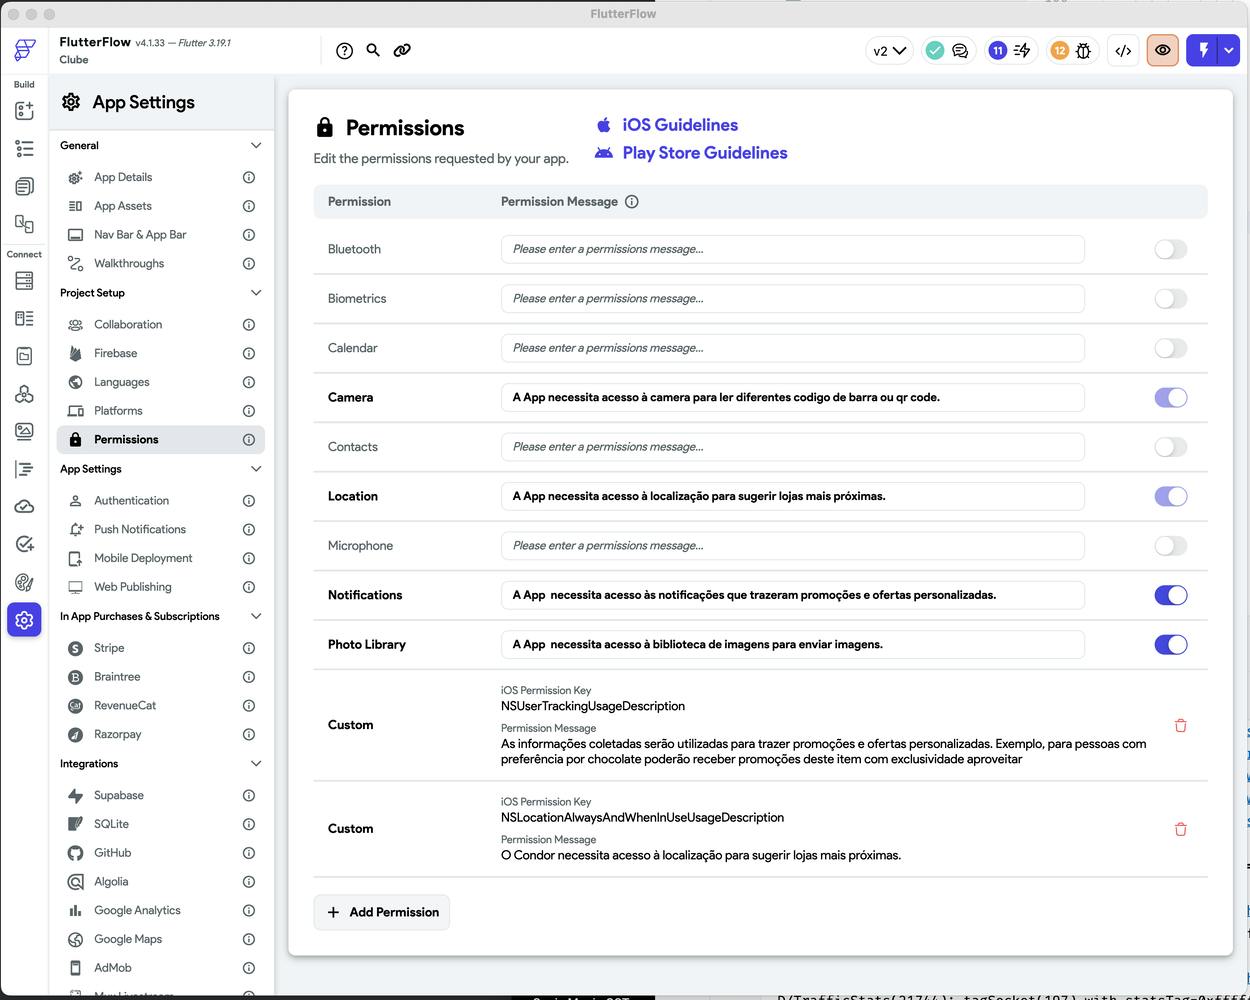
Task: Open the developer code view icon
Action: pyautogui.click(x=1123, y=50)
